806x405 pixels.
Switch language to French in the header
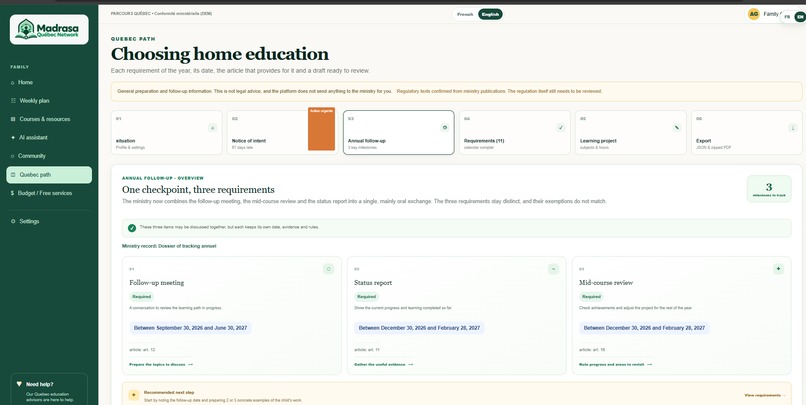[x=465, y=14]
